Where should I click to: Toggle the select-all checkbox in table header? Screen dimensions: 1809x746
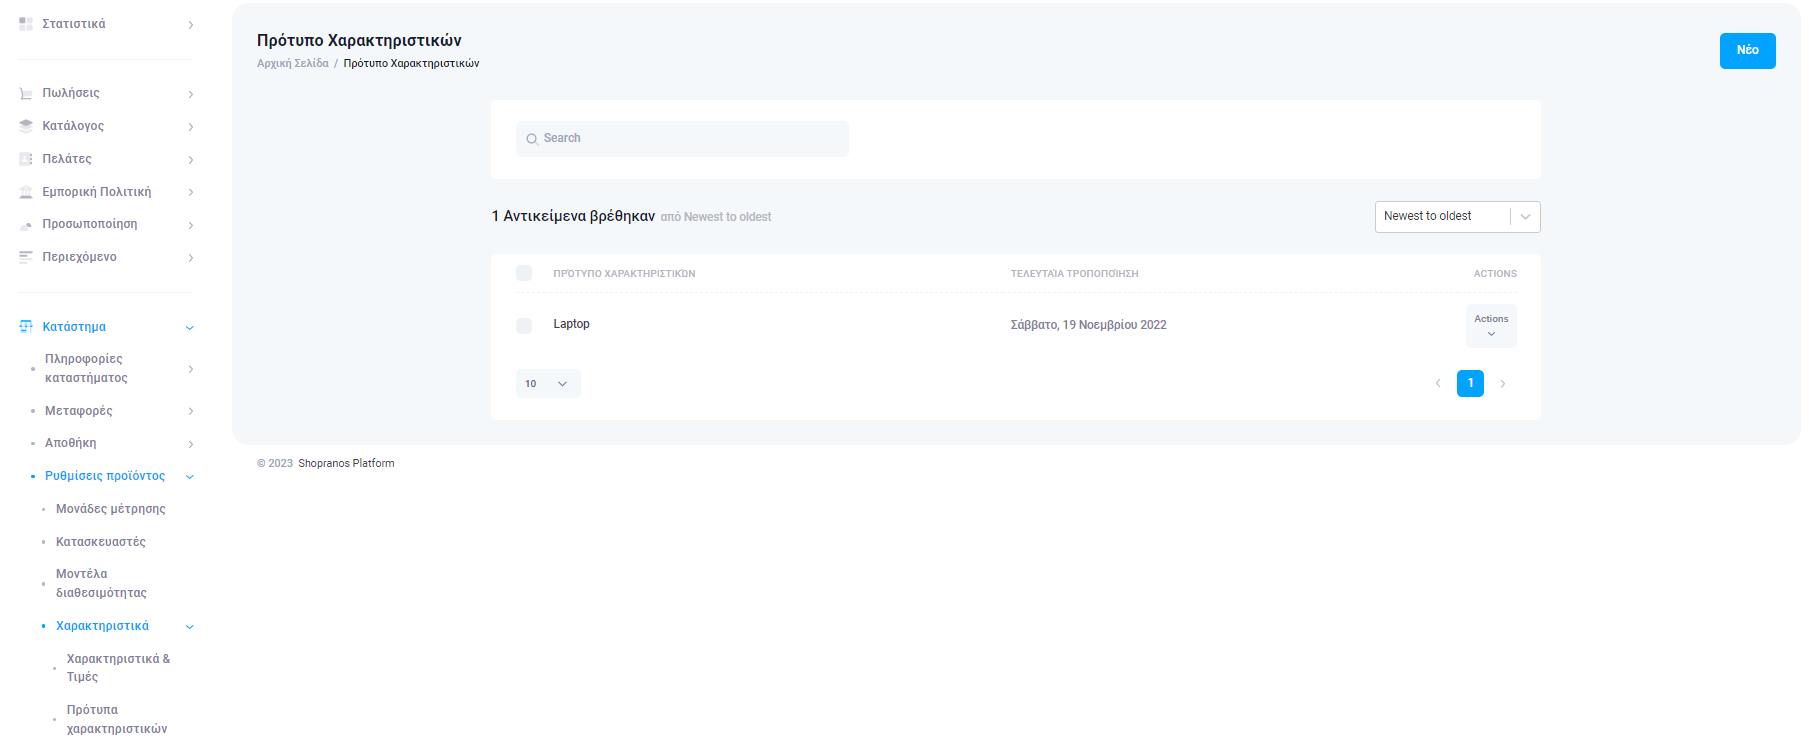523,273
